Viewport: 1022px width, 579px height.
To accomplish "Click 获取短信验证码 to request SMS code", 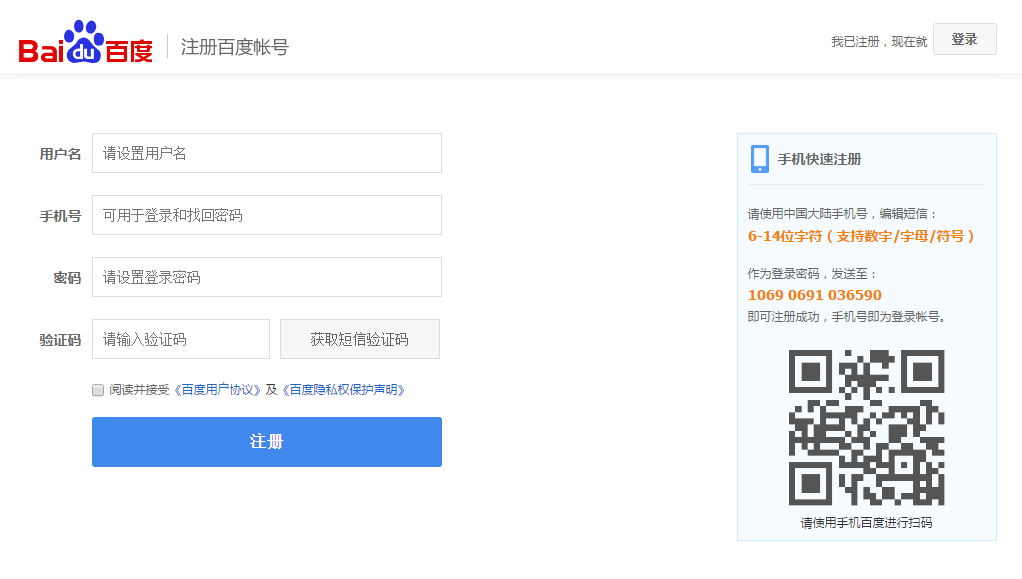I will [x=360, y=339].
